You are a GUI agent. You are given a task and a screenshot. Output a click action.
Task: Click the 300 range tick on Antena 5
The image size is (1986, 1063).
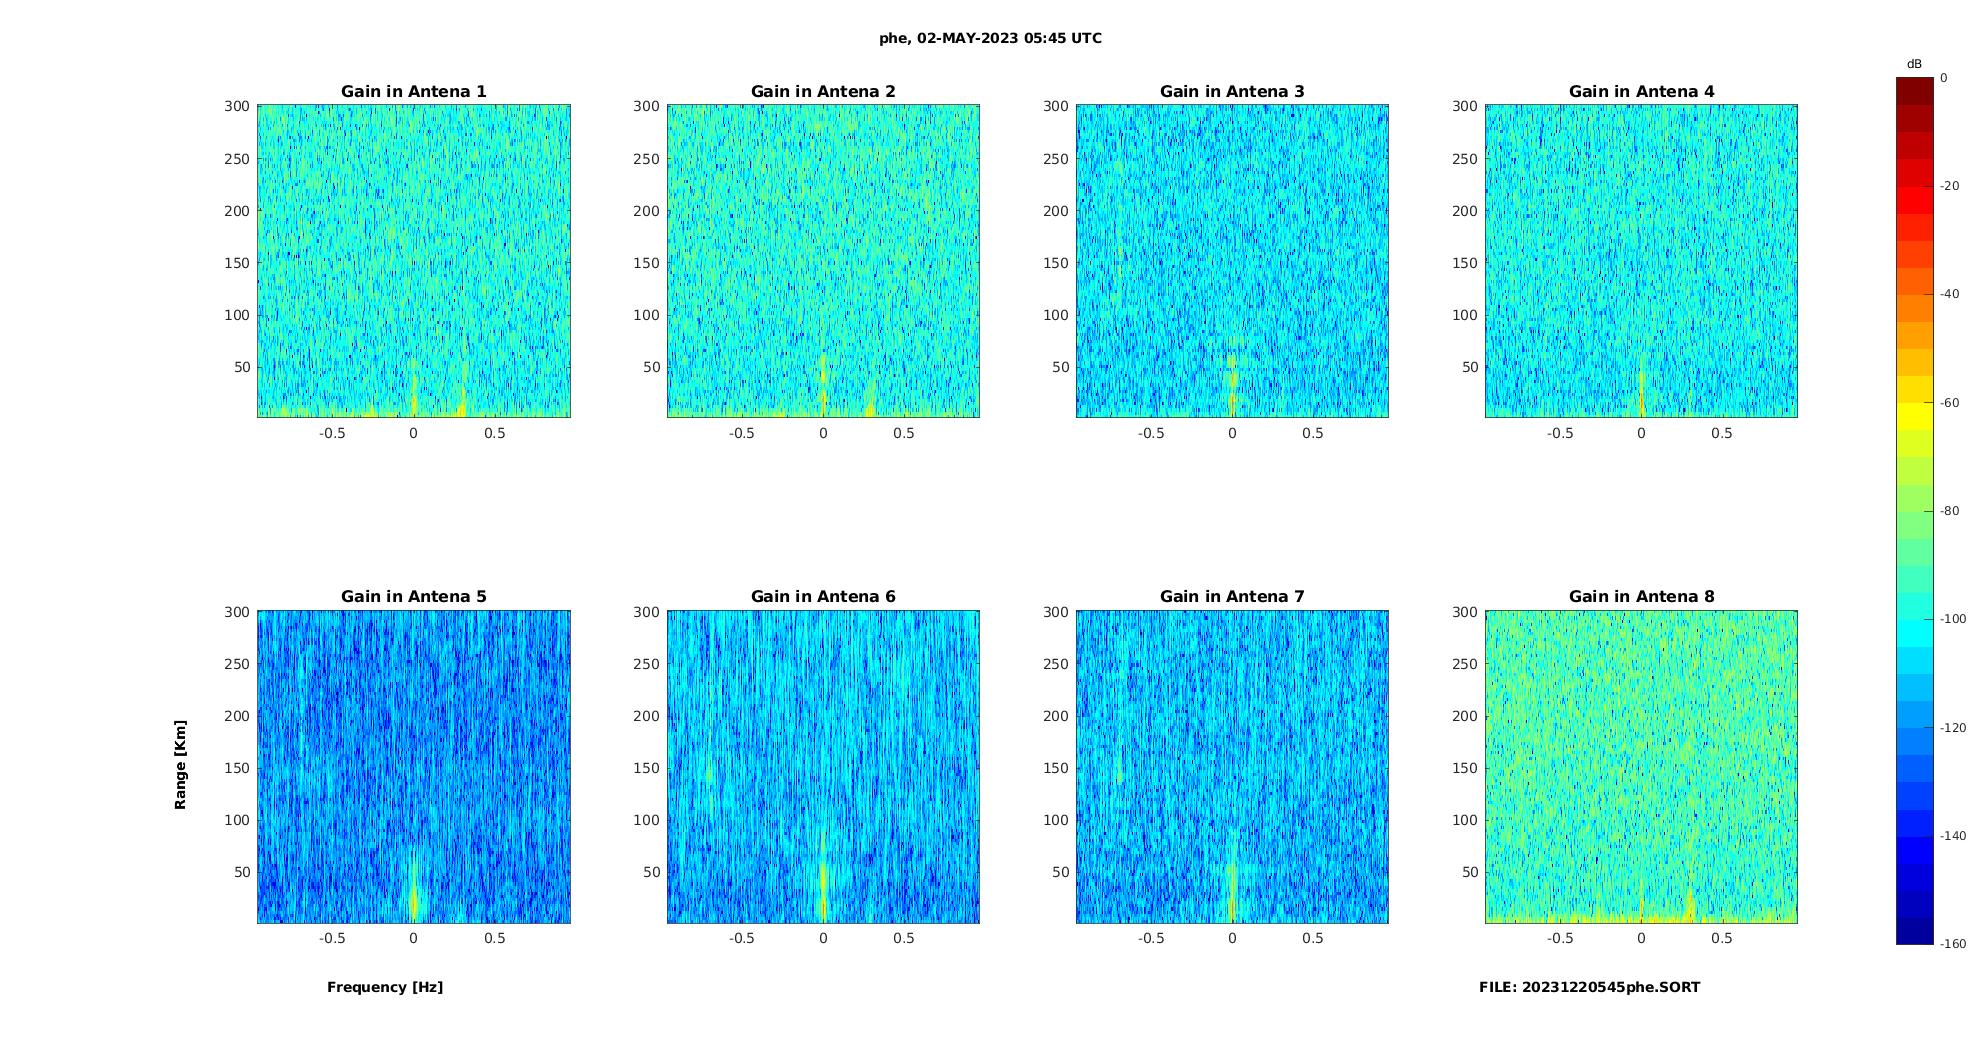238,612
